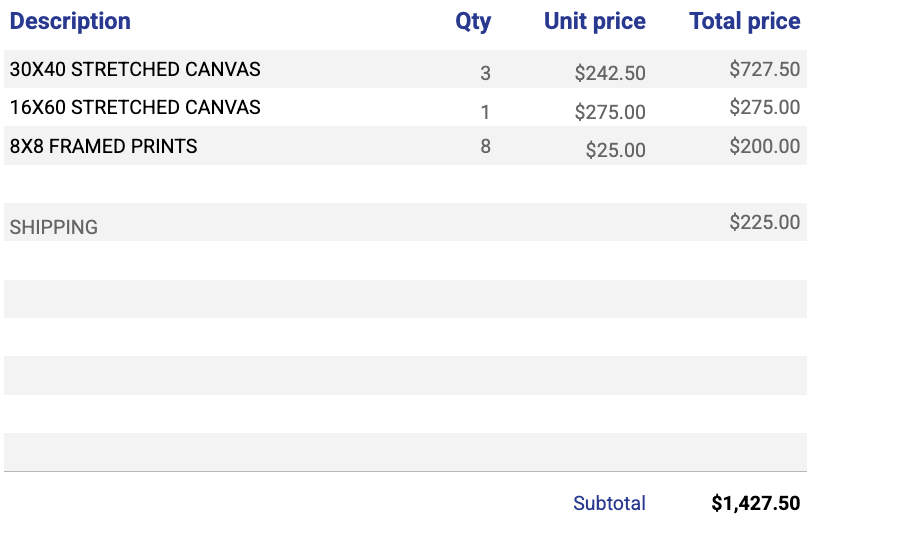Image resolution: width=900 pixels, height=540 pixels.
Task: Click the Subtotal label
Action: coord(609,503)
